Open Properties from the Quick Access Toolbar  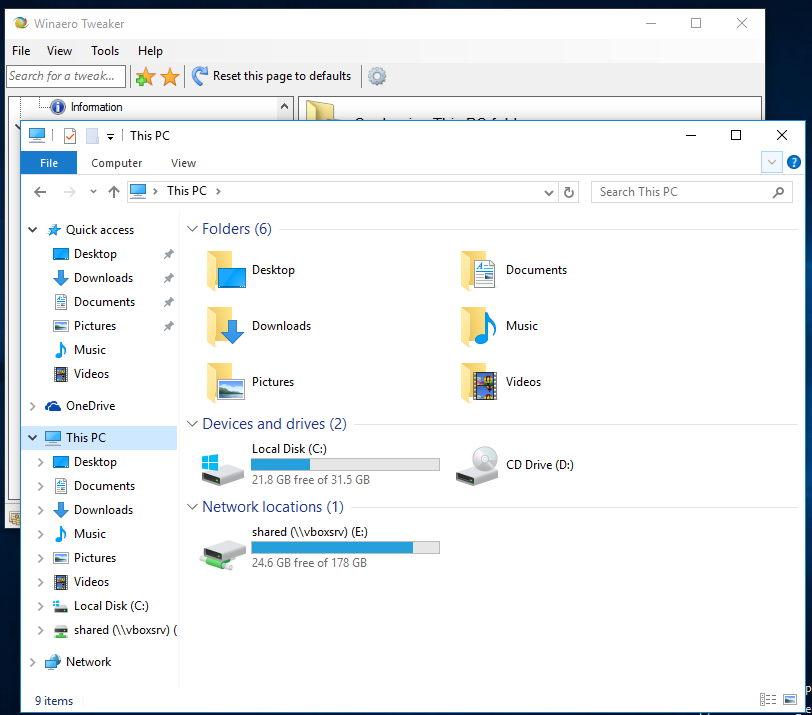click(x=68, y=135)
